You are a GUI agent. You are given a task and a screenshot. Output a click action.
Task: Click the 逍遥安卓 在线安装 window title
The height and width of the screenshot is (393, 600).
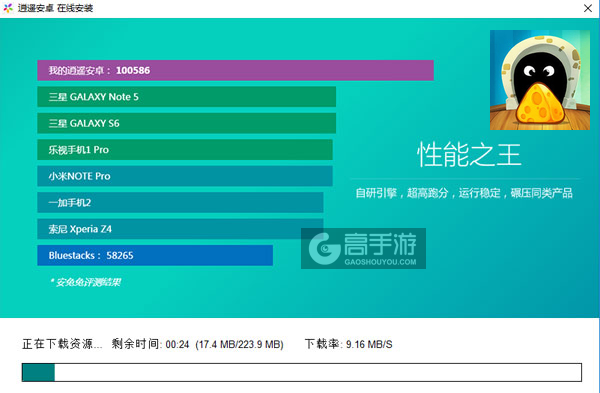tap(55, 8)
